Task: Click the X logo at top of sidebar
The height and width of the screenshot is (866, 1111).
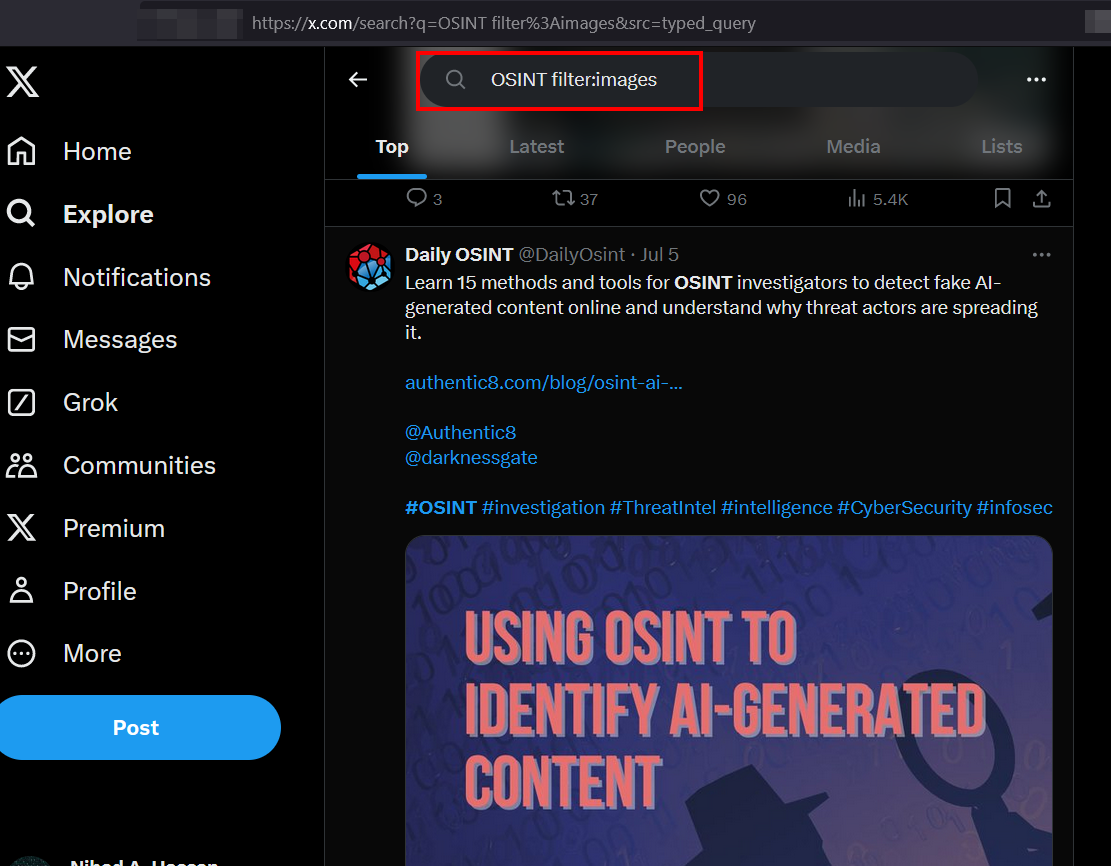Action: click(x=23, y=81)
